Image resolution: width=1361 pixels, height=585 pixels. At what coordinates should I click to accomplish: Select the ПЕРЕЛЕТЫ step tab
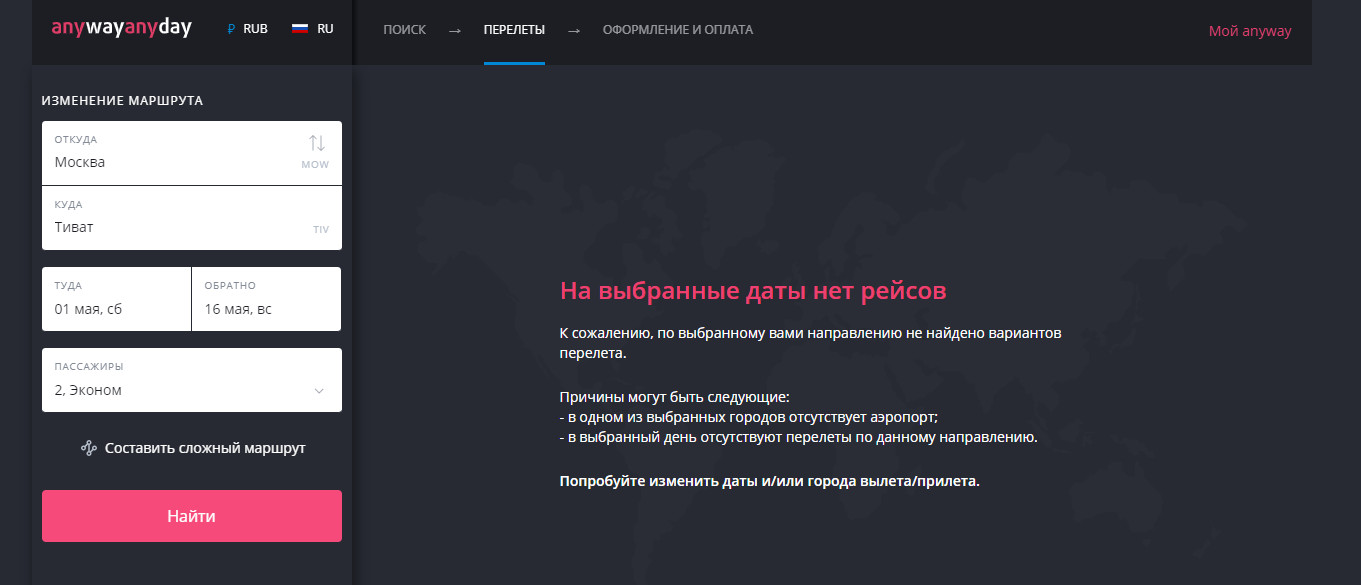tap(514, 30)
